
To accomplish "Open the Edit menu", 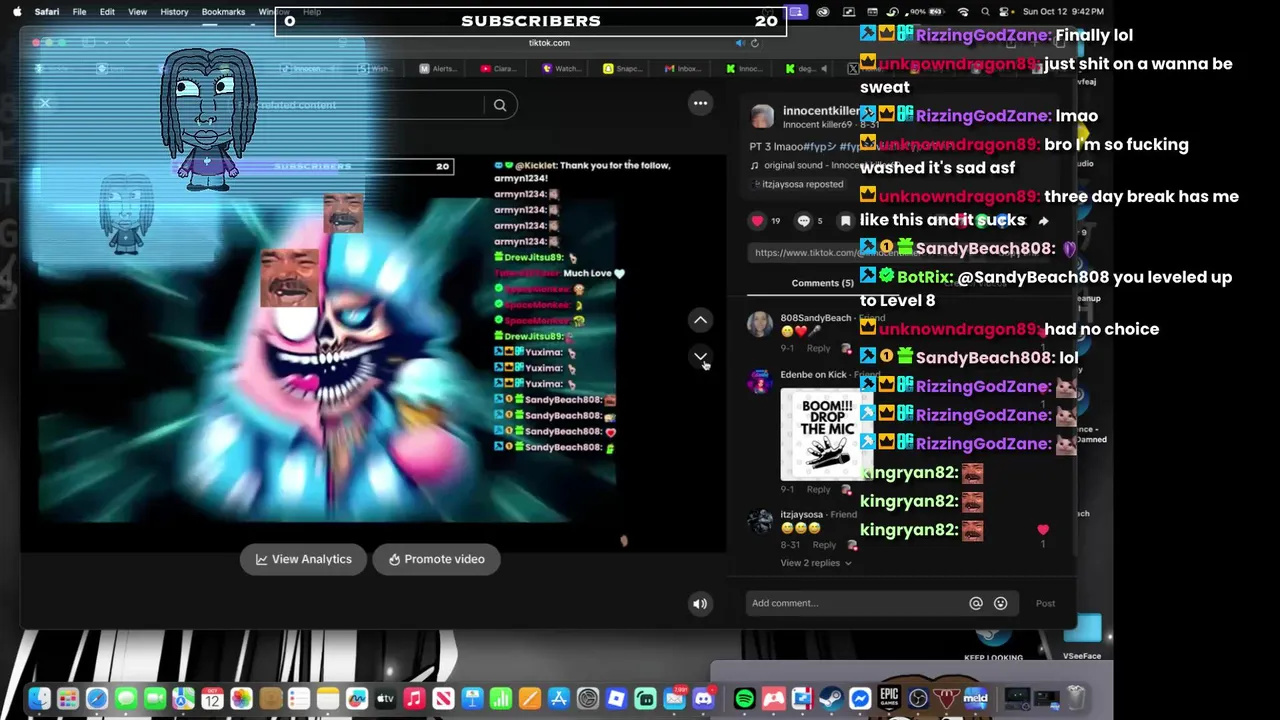I will pyautogui.click(x=107, y=12).
